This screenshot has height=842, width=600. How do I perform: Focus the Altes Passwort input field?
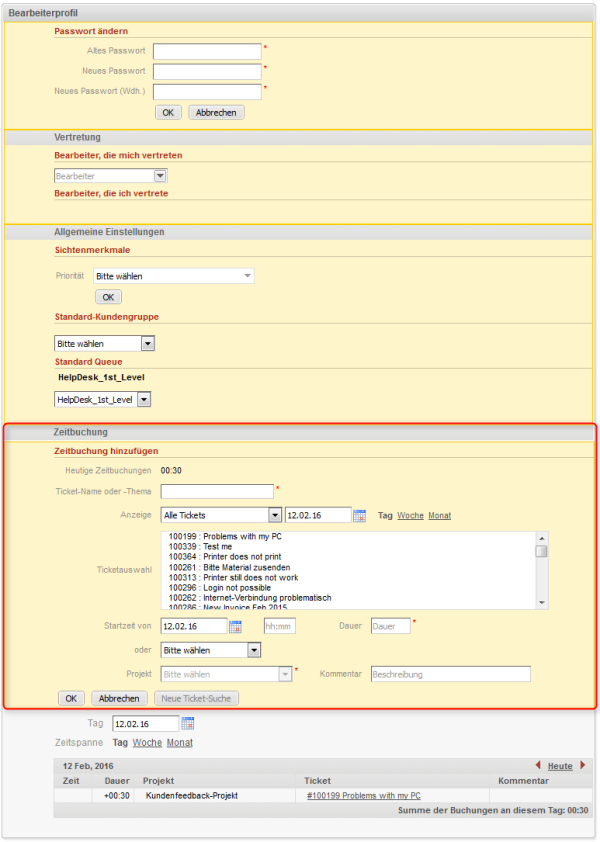pos(207,51)
